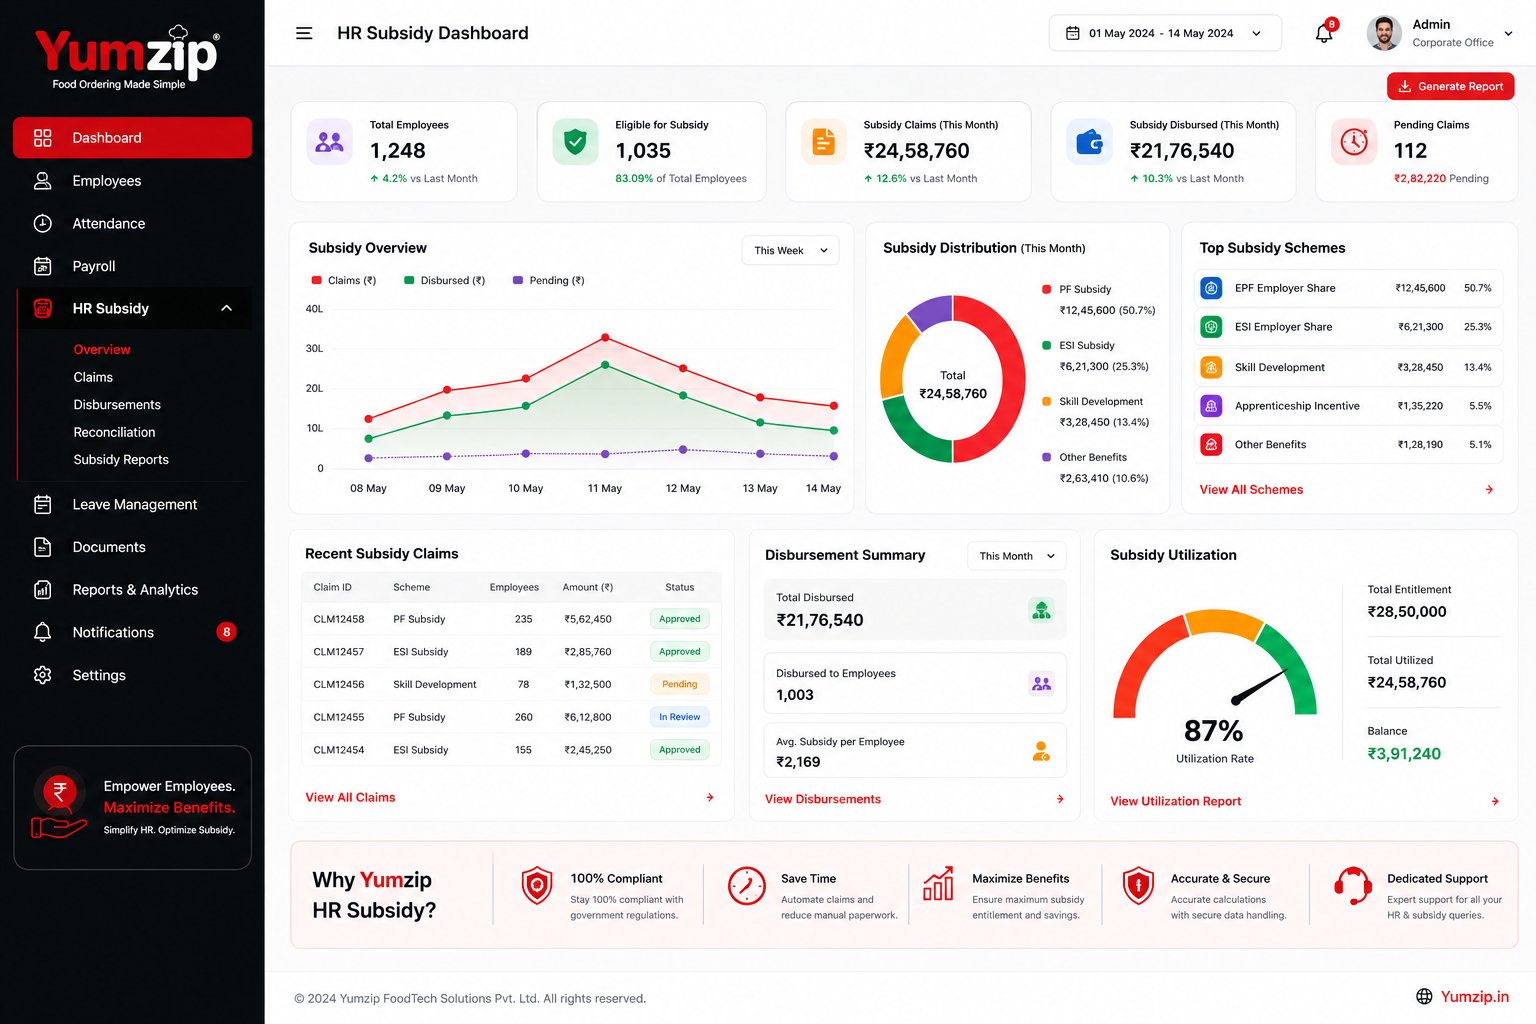Screen dimensions: 1536x1024
Task: Click the Disbursed to Employees people icon
Action: tap(1041, 684)
